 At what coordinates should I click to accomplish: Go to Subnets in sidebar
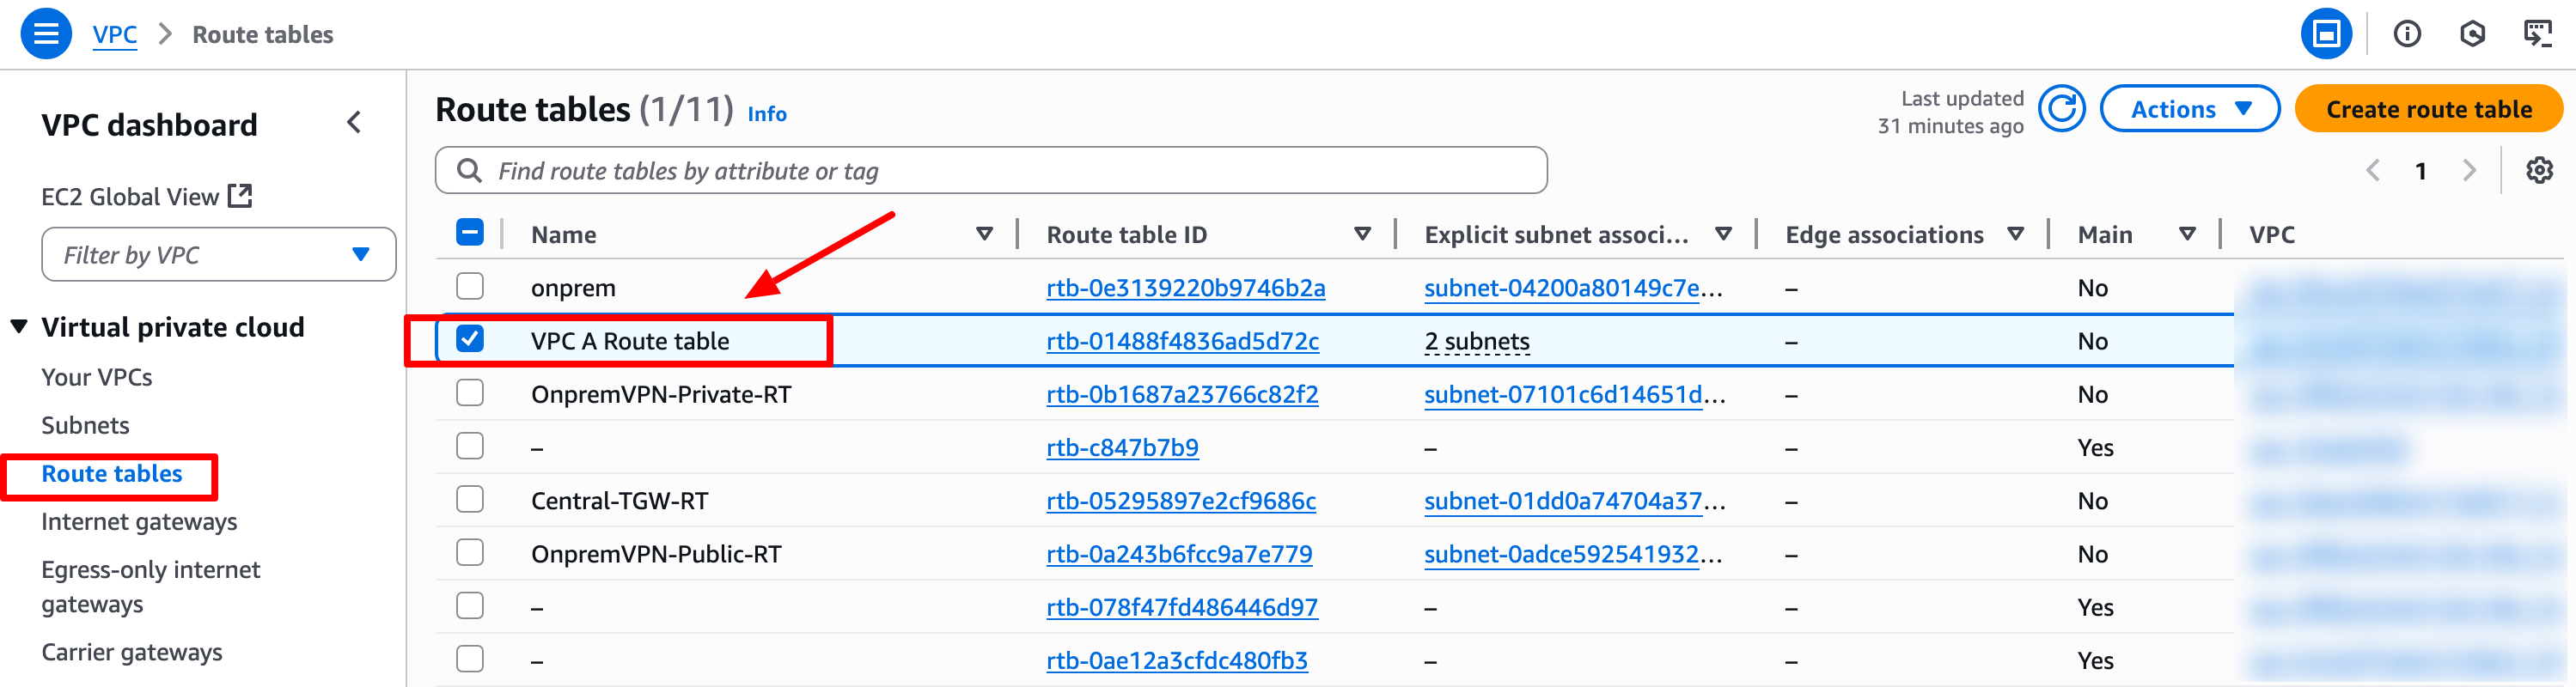[85, 425]
